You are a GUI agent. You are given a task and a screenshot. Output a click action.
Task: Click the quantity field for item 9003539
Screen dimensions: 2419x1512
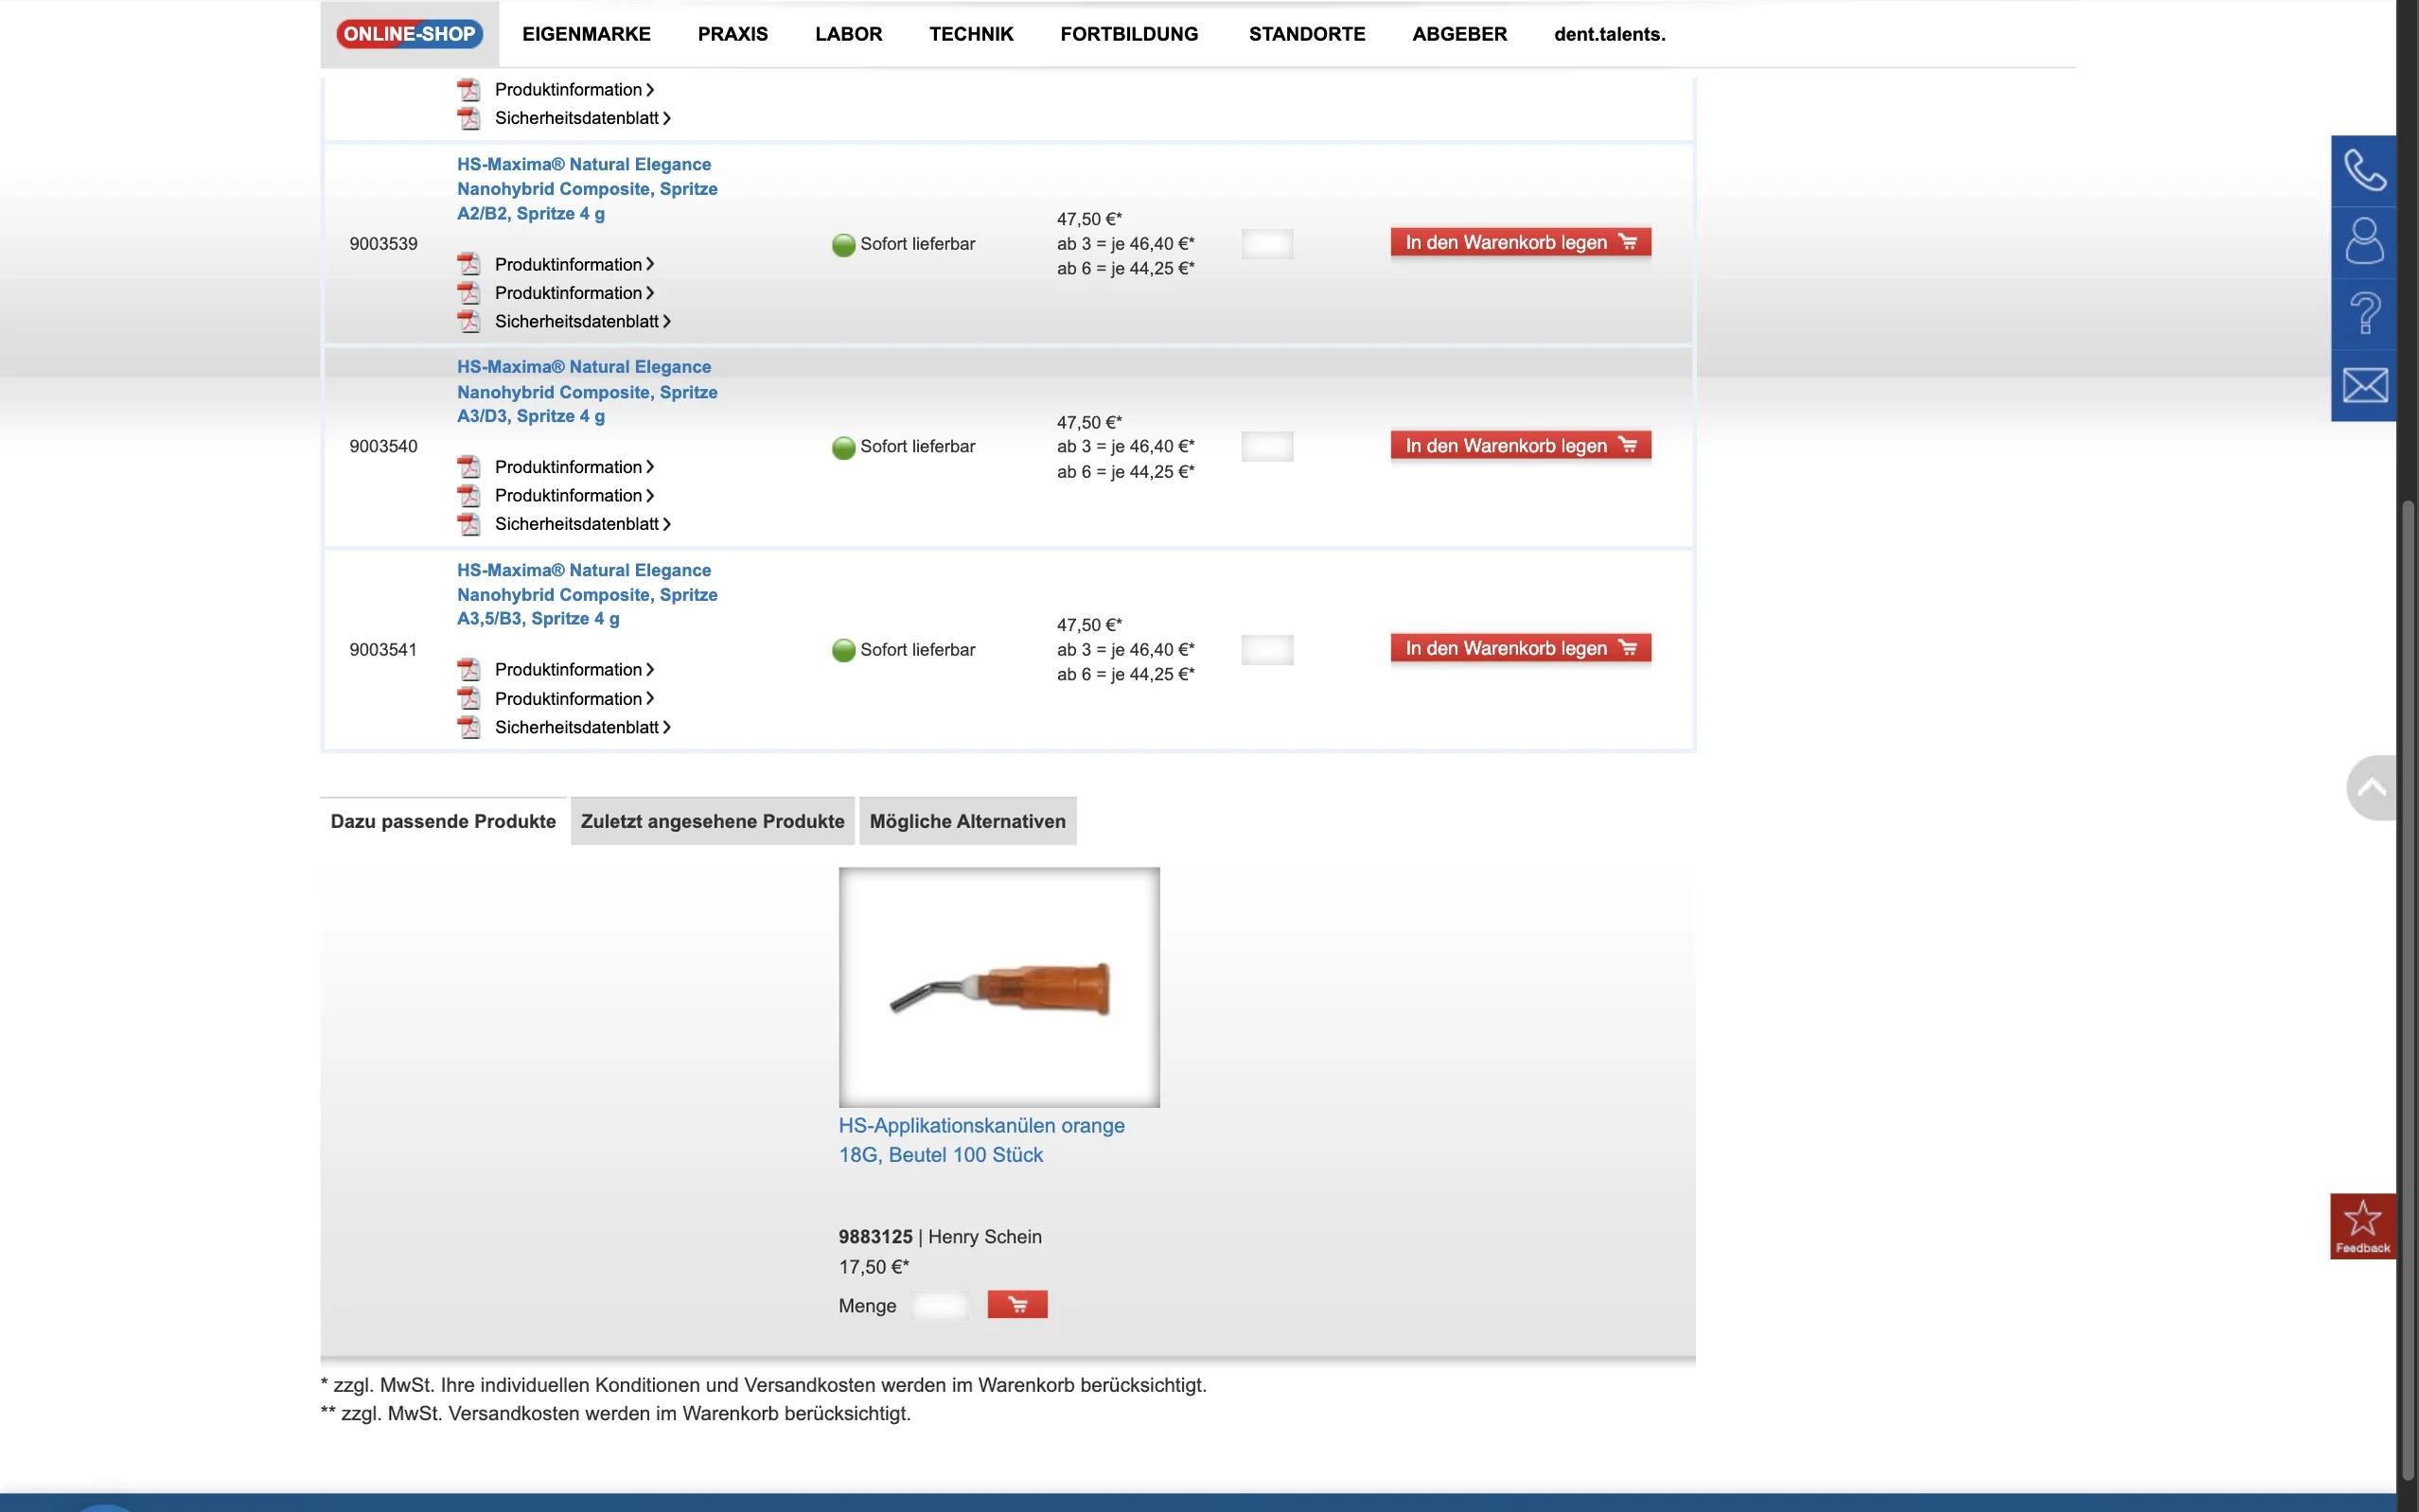(1266, 244)
